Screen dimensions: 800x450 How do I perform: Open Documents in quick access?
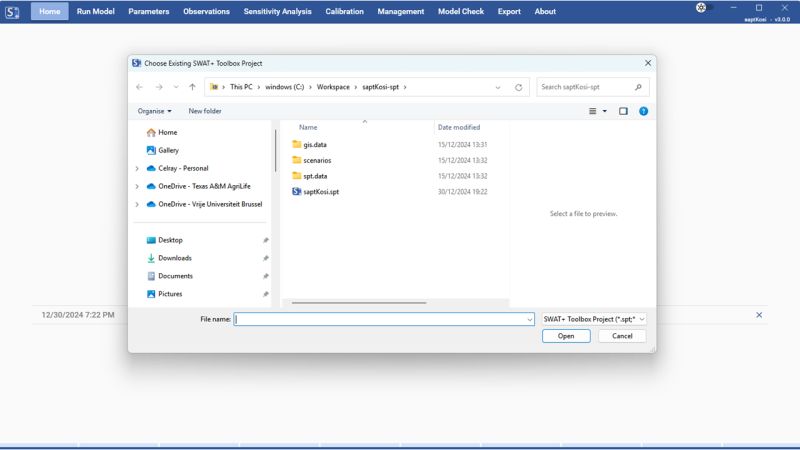175,276
